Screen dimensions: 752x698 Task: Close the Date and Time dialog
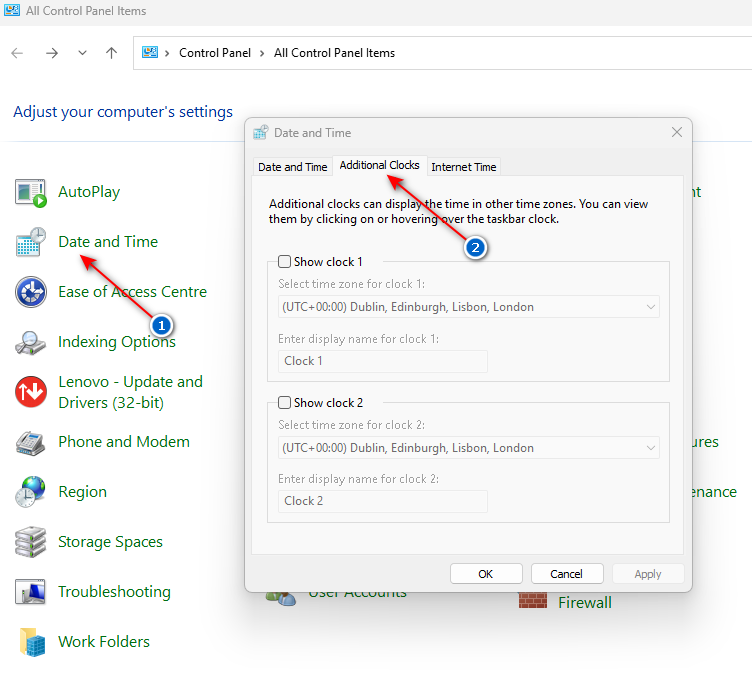pyautogui.click(x=677, y=132)
